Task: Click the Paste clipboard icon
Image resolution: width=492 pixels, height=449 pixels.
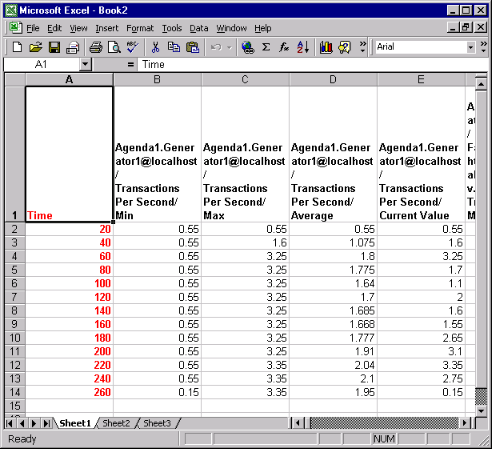Action: pos(192,47)
